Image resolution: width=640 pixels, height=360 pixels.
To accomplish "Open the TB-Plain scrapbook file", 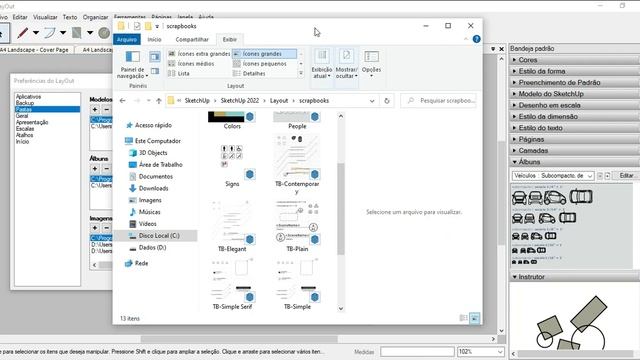I will pyautogui.click(x=297, y=227).
